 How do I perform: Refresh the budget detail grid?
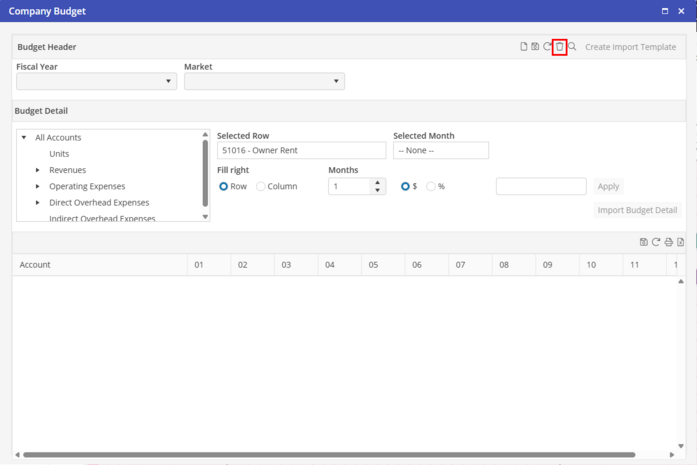pyautogui.click(x=656, y=242)
